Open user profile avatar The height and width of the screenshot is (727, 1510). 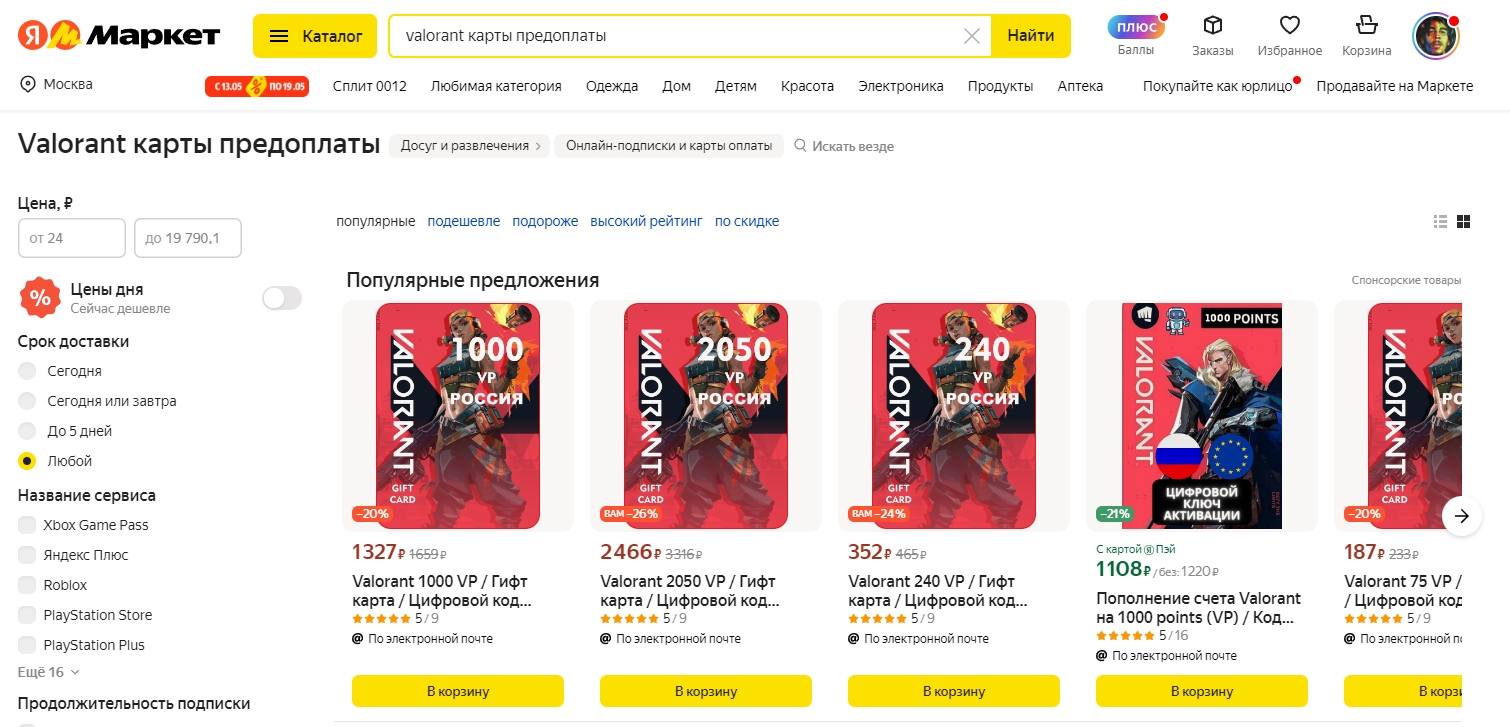tap(1435, 36)
